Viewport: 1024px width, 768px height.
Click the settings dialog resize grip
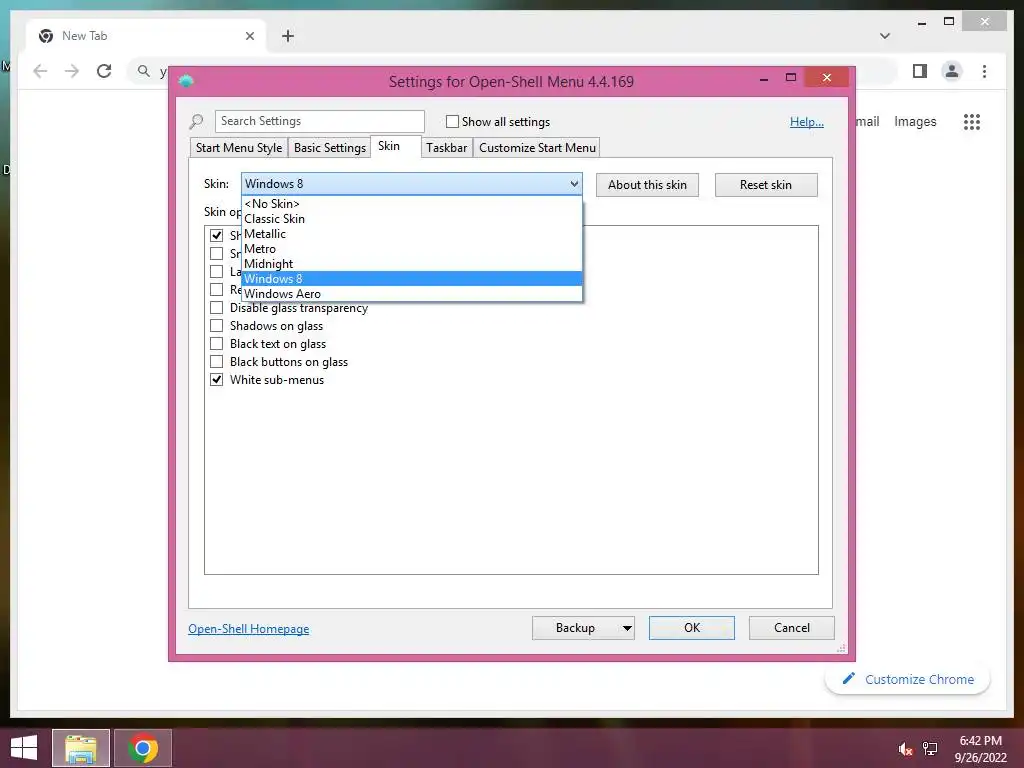tap(841, 648)
